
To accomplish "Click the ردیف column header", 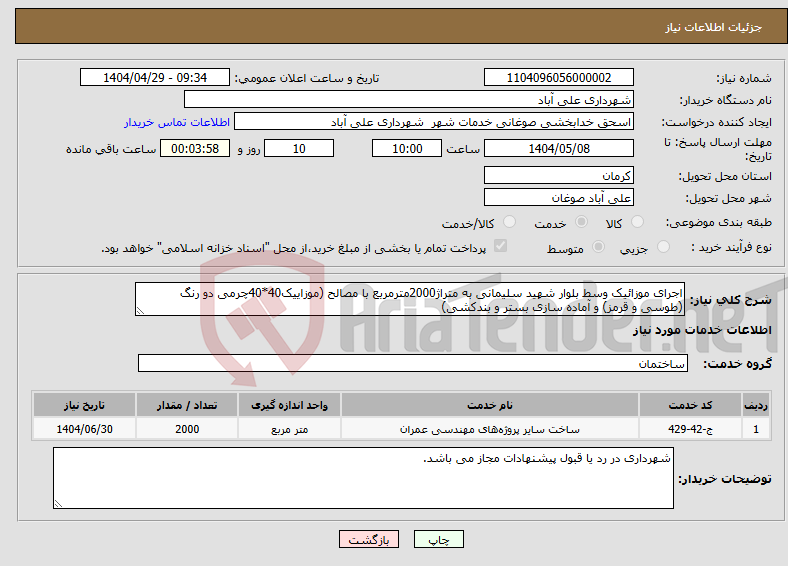I will [x=756, y=405].
